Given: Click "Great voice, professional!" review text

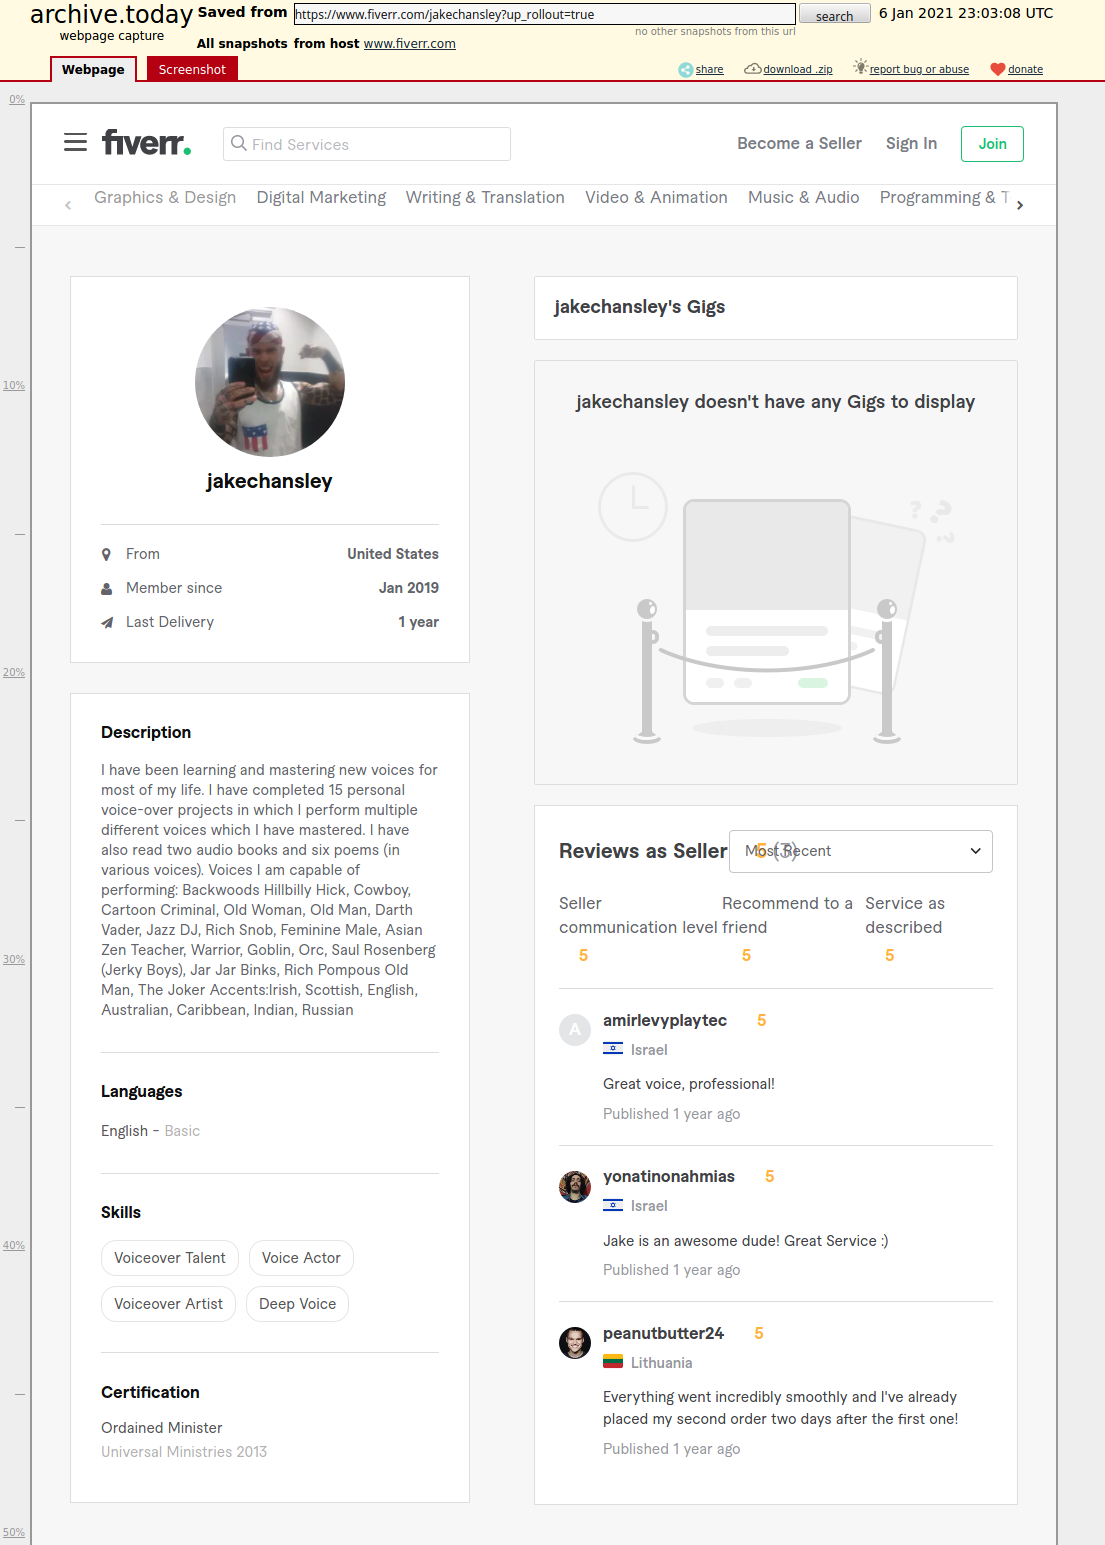Looking at the screenshot, I should 689,1084.
